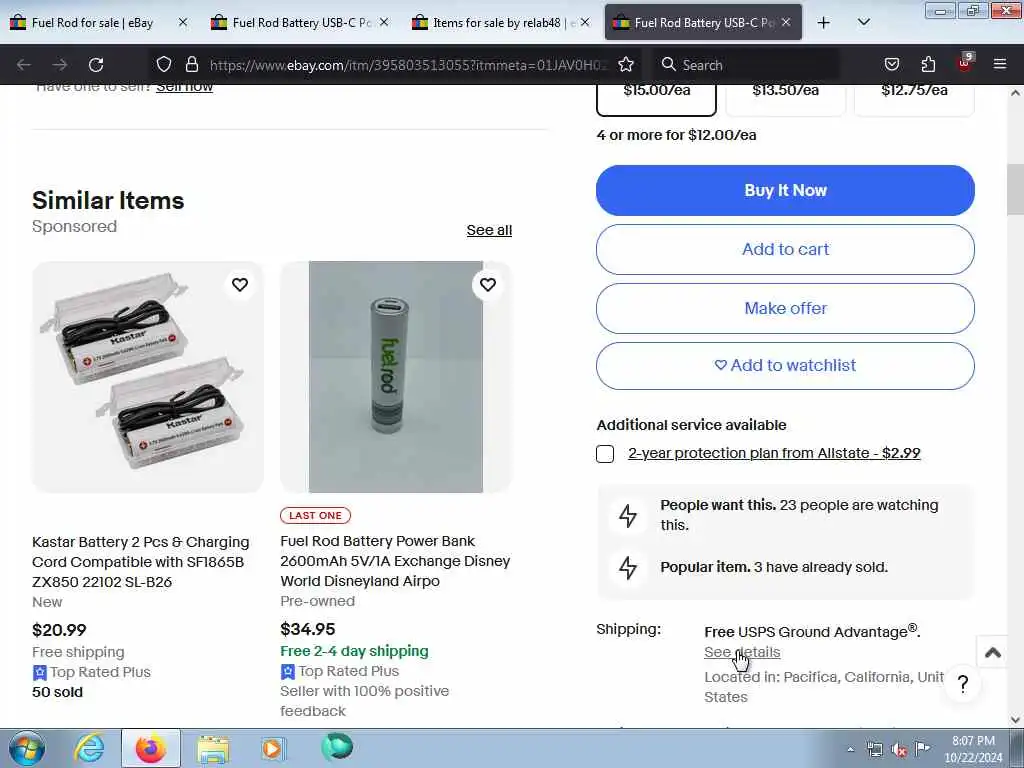Open the uBlock extension icon with badge
1024x768 pixels.
(965, 63)
